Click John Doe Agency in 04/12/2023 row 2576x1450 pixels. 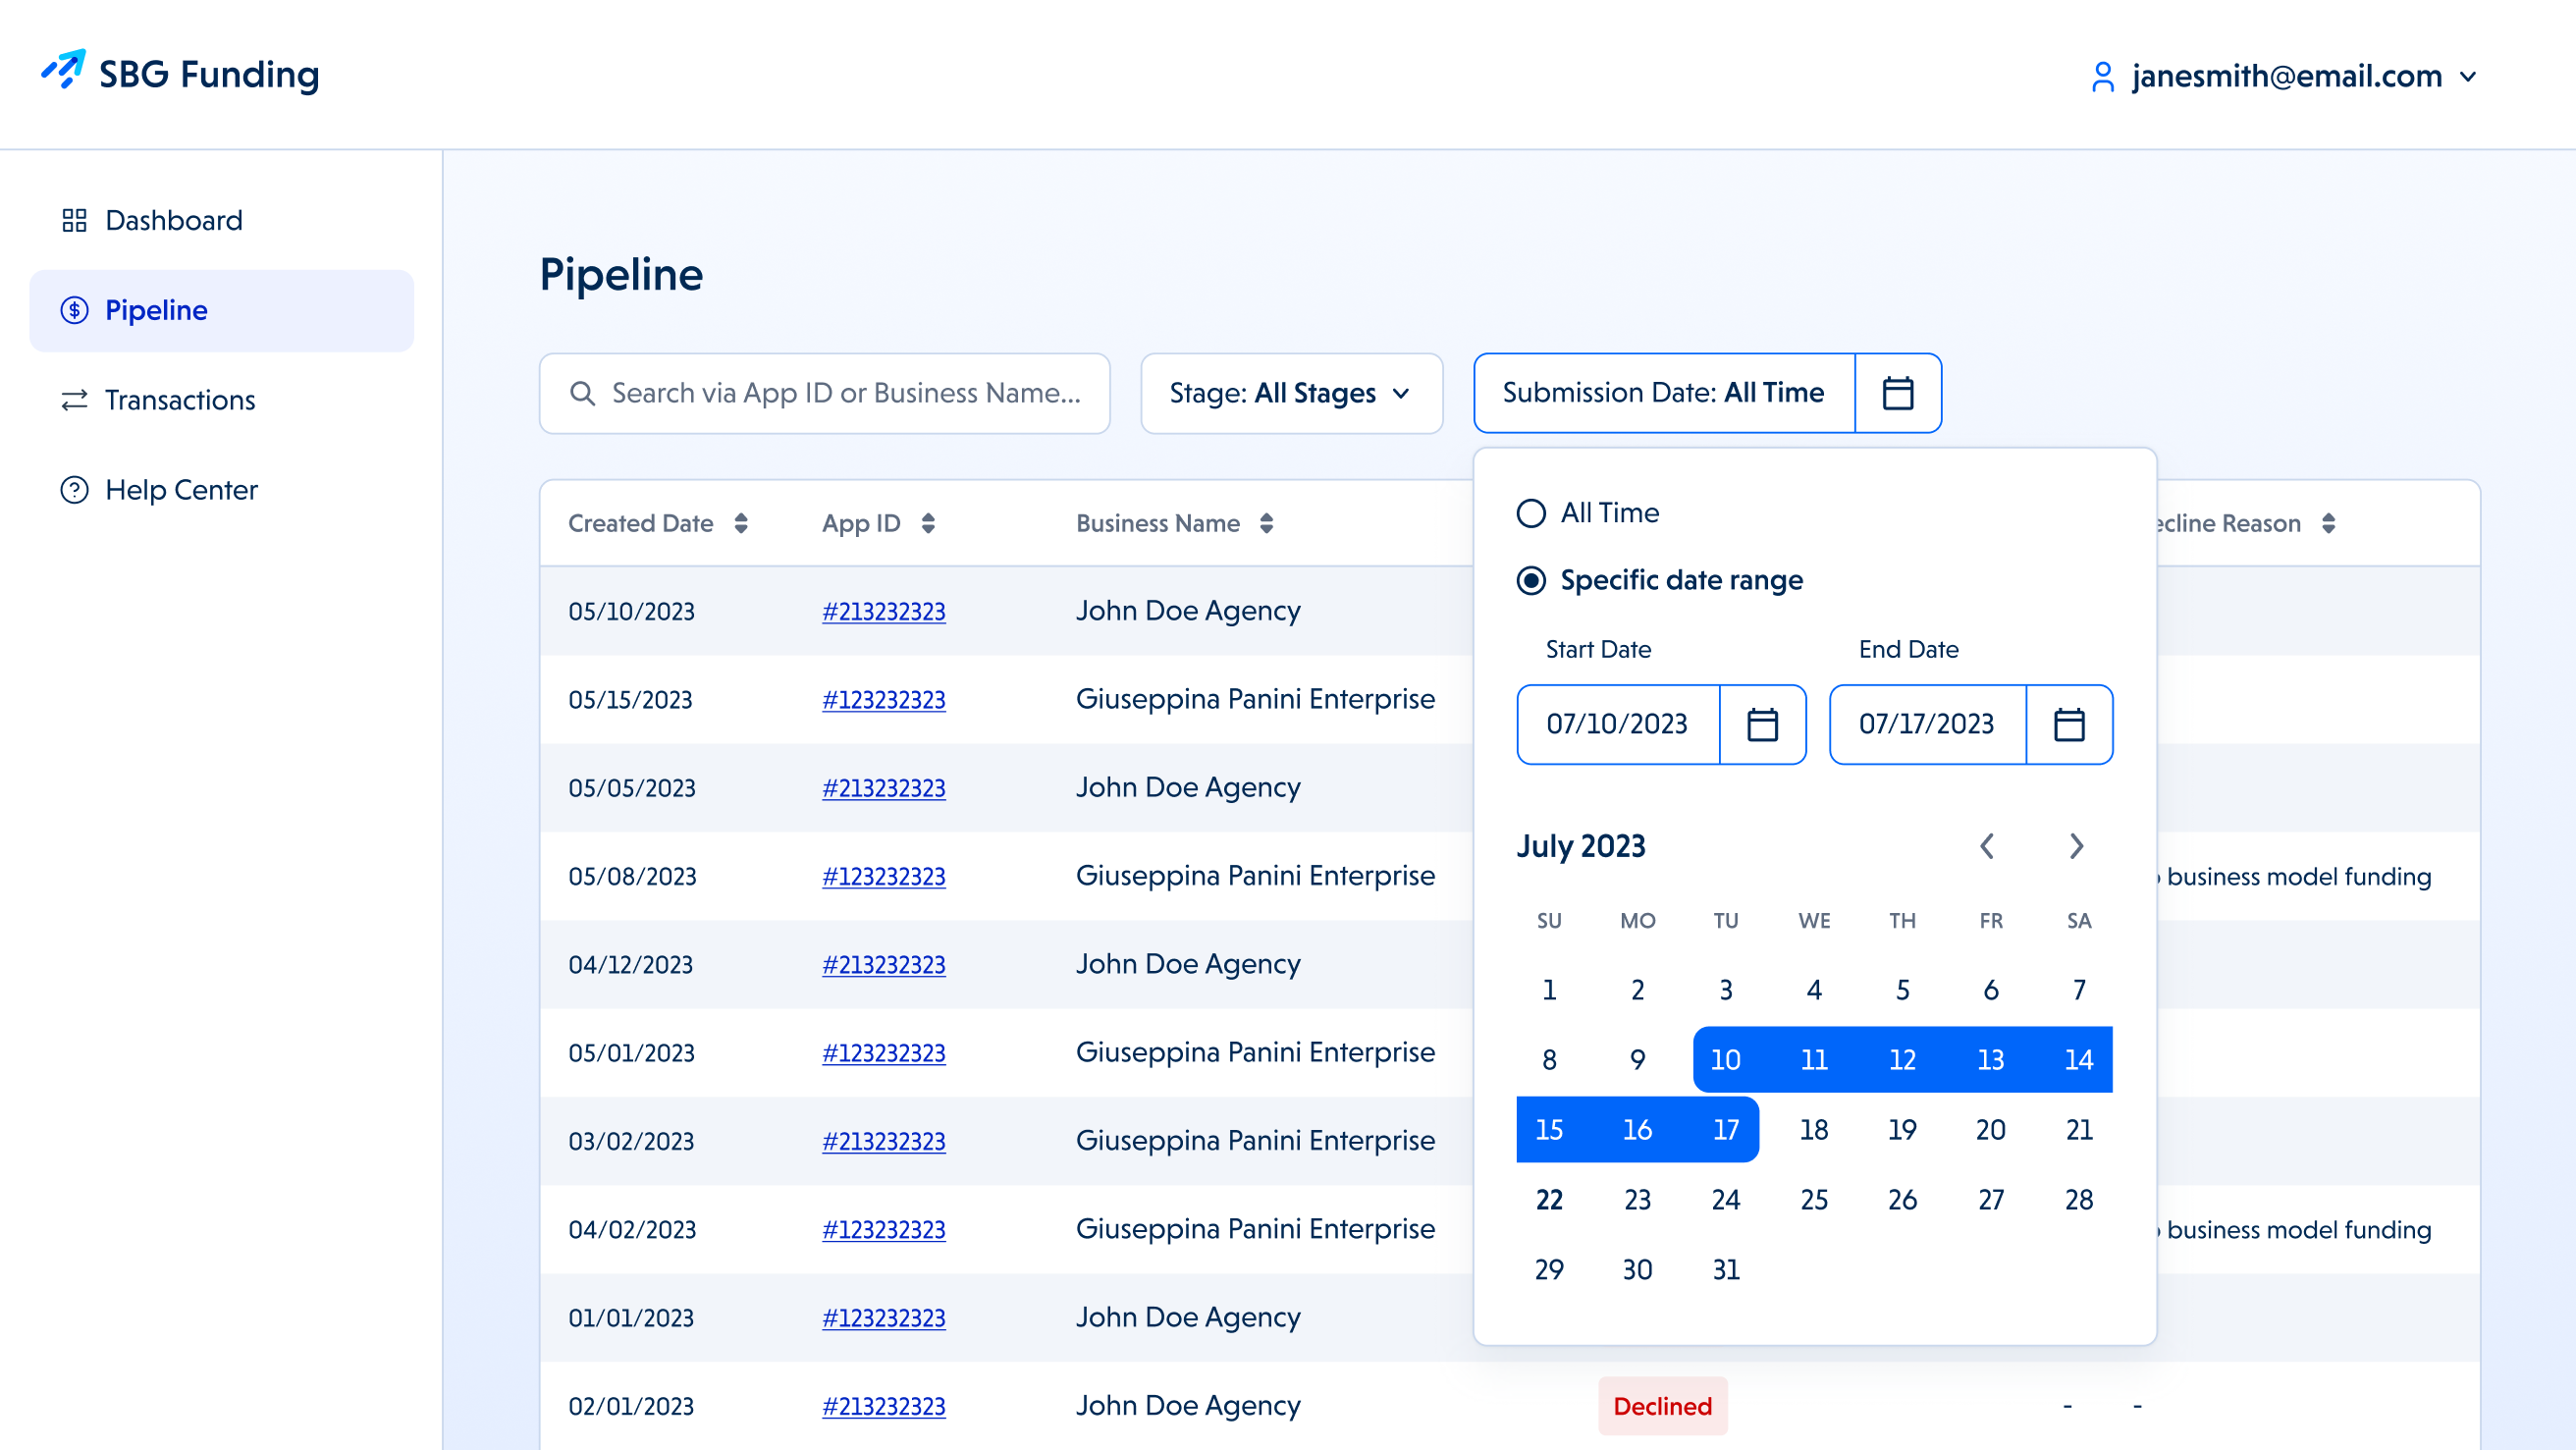click(x=1188, y=964)
